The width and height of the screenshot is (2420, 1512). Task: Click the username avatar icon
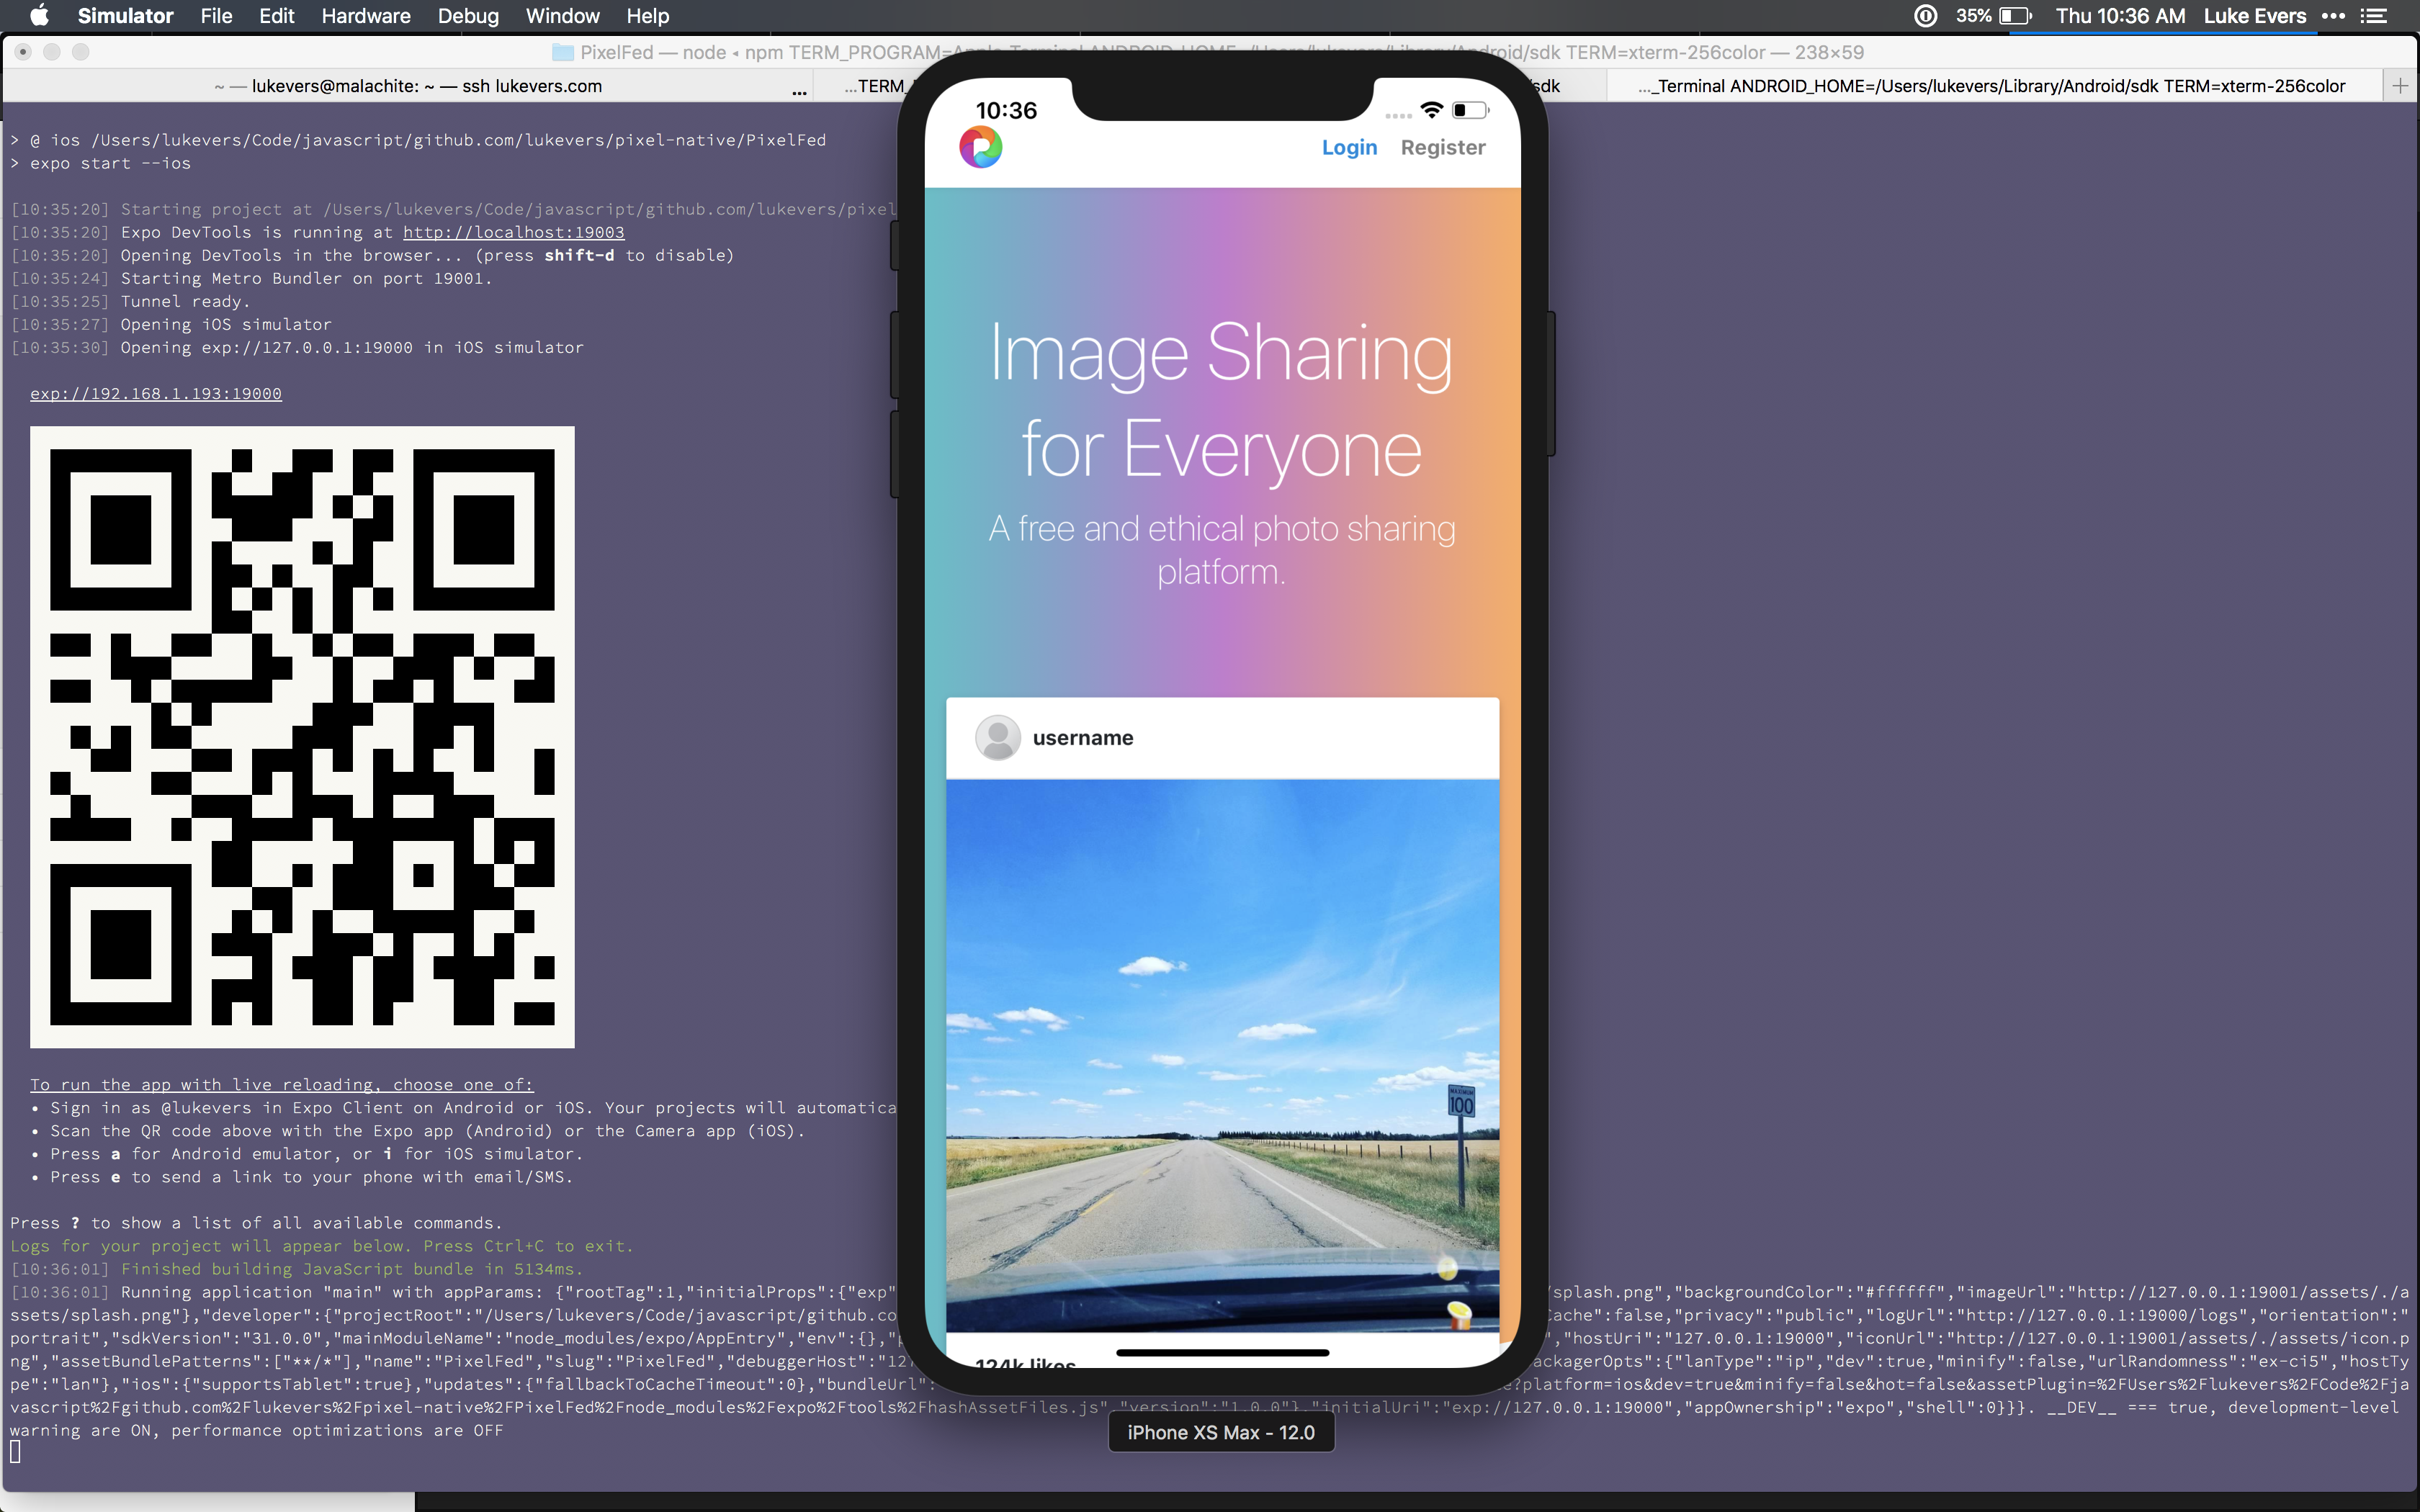[x=997, y=738]
